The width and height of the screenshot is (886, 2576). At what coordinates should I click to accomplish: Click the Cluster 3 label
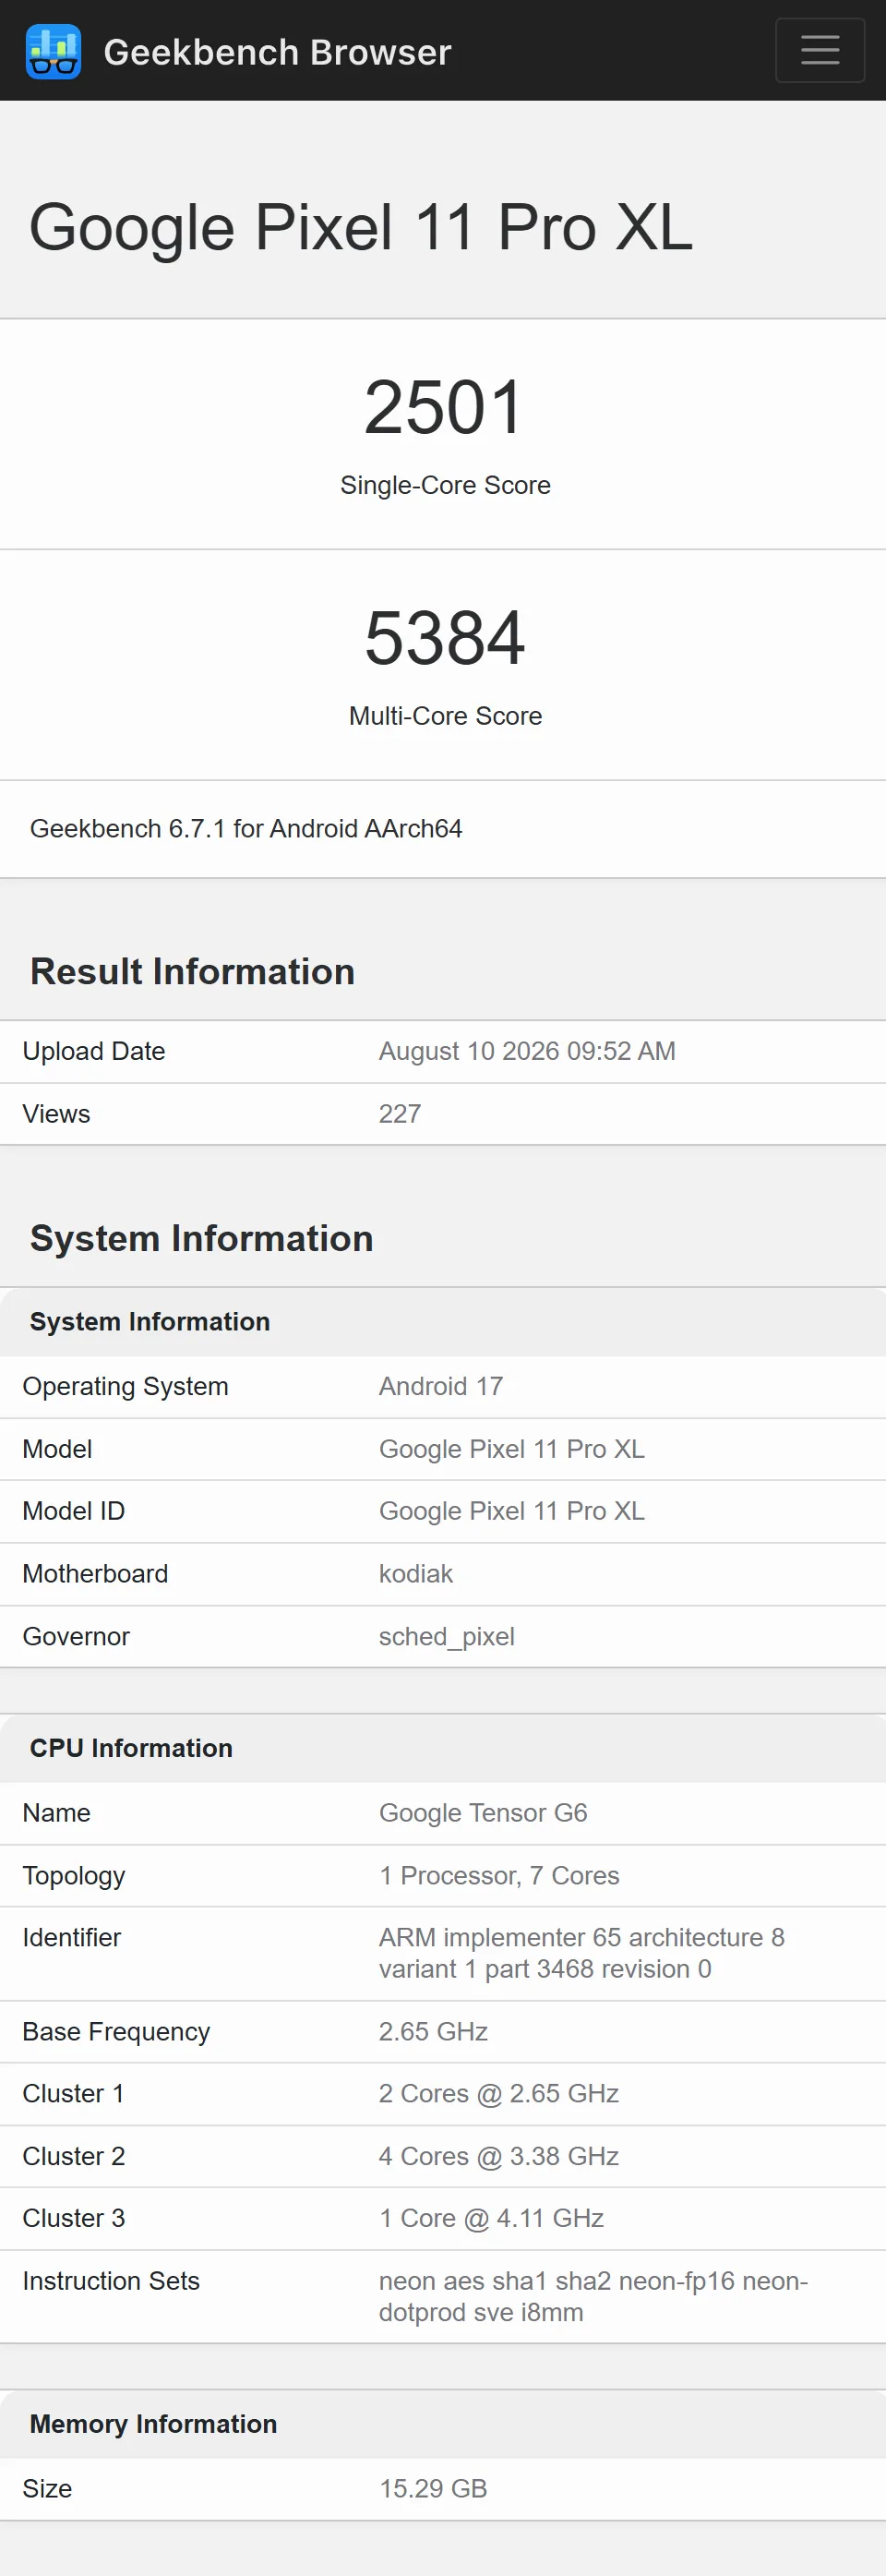click(74, 2219)
